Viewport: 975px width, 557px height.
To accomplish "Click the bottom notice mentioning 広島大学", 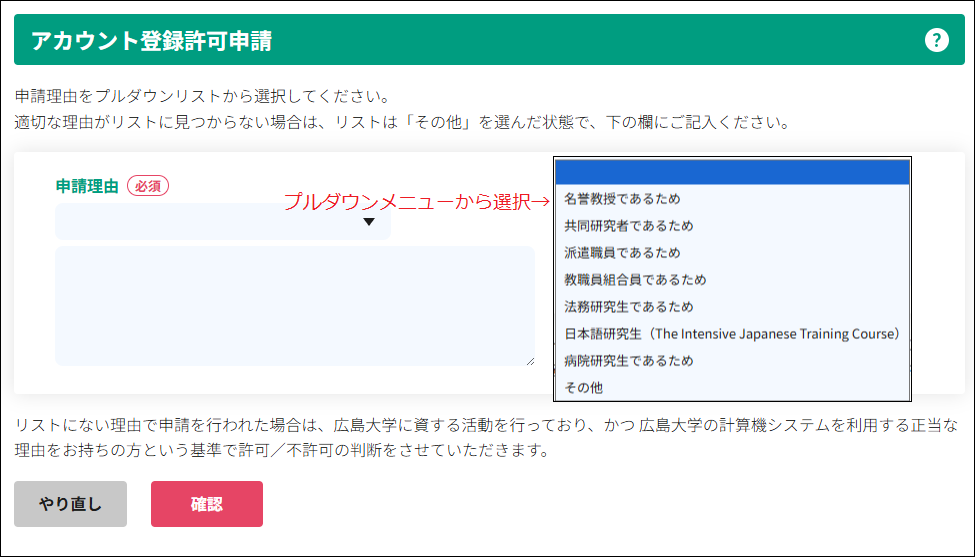I will (487, 438).
